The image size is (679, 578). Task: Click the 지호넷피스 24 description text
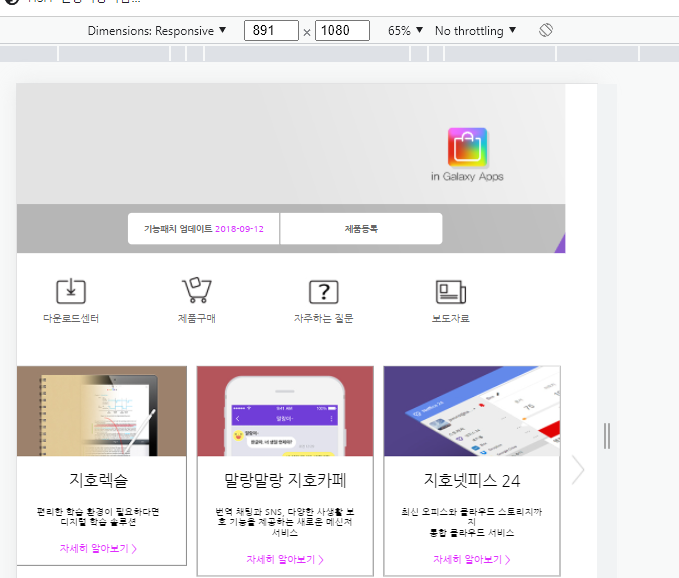tap(472, 522)
